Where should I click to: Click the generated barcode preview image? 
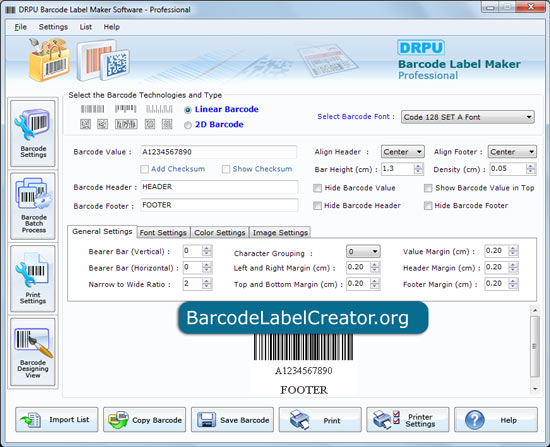click(x=303, y=347)
